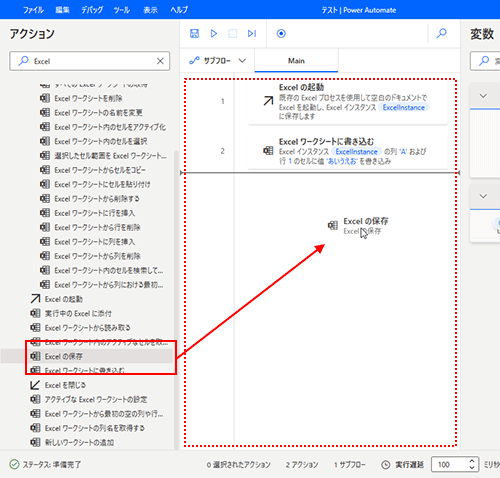Image resolution: width=500 pixels, height=478 pixels.
Task: Click the 新しいワークシートの追加 icon
Action: tap(35, 442)
